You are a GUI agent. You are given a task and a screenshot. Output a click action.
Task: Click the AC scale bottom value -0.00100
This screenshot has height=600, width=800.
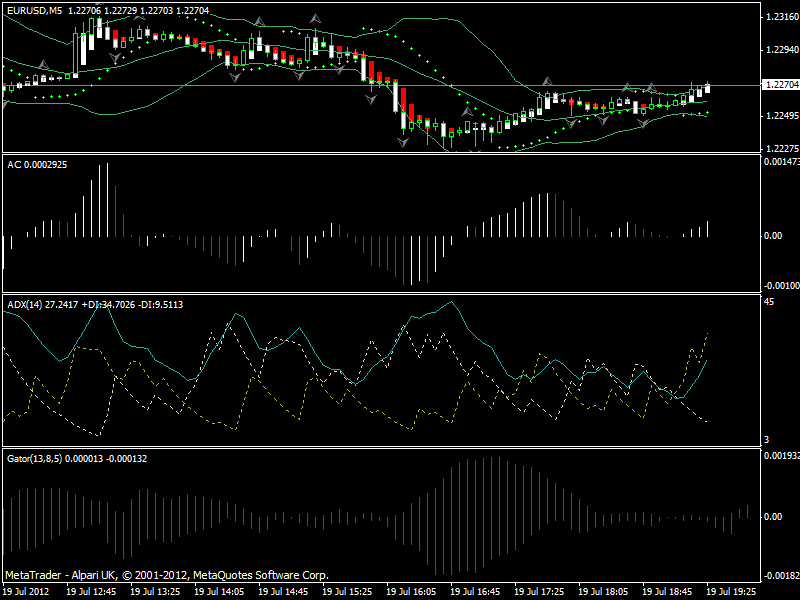tap(781, 285)
